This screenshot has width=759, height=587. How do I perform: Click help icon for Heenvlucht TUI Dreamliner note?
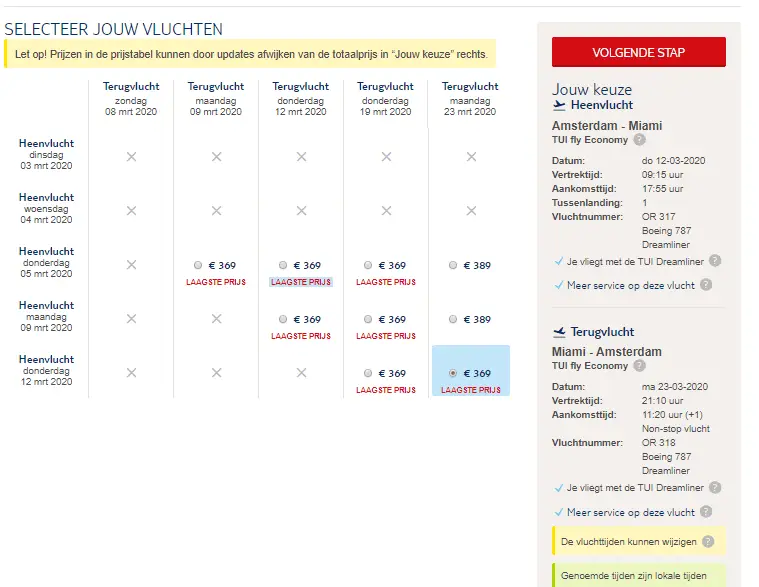click(715, 261)
